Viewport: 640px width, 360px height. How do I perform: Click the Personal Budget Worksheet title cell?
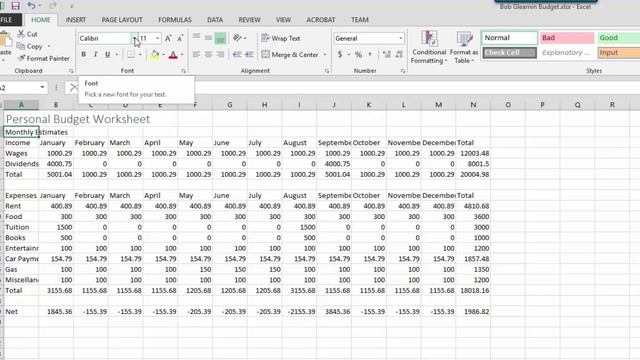tap(78, 119)
